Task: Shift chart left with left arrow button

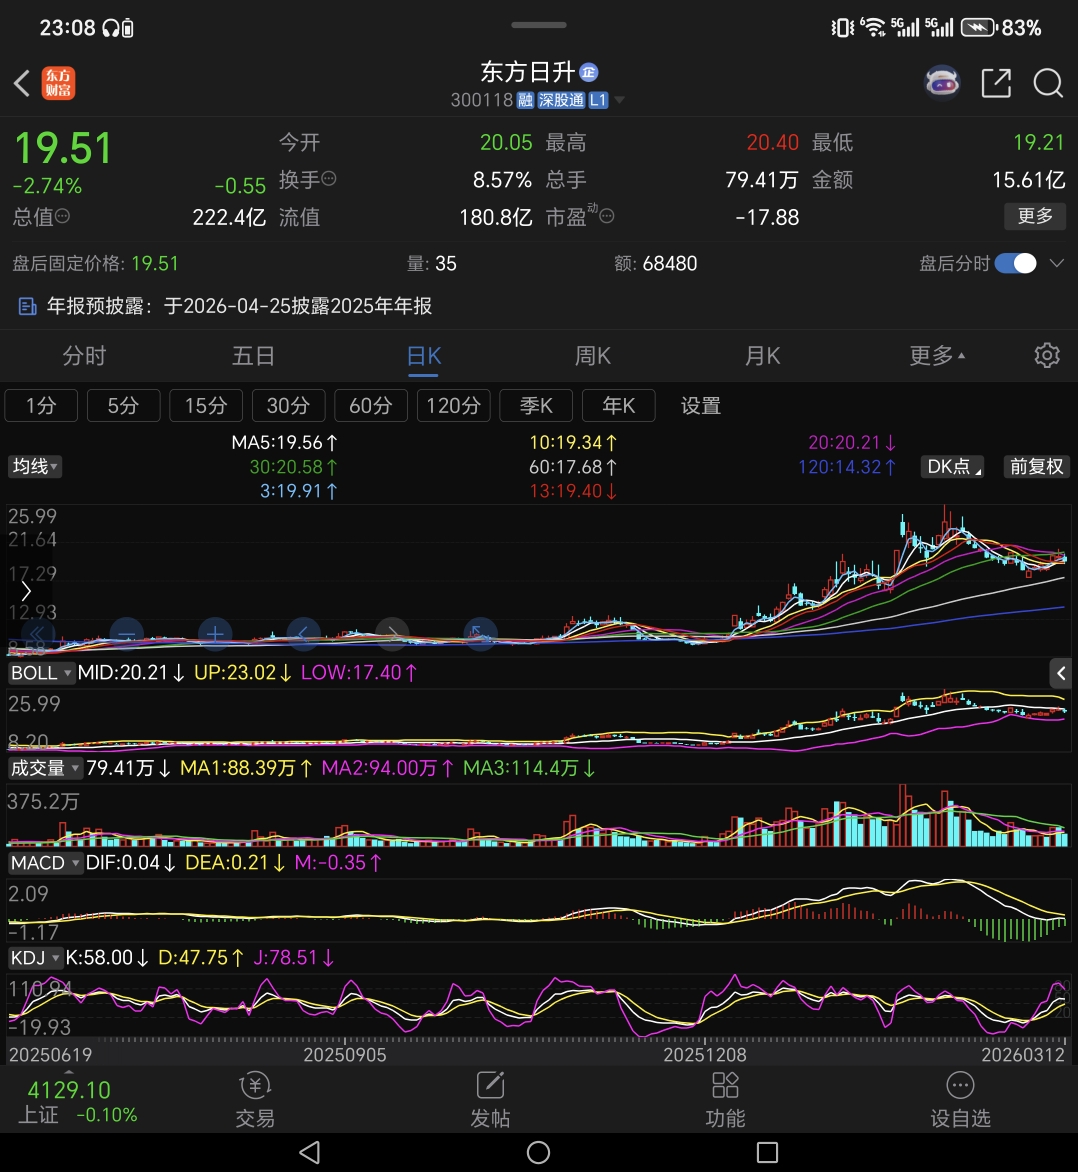Action: click(x=304, y=635)
